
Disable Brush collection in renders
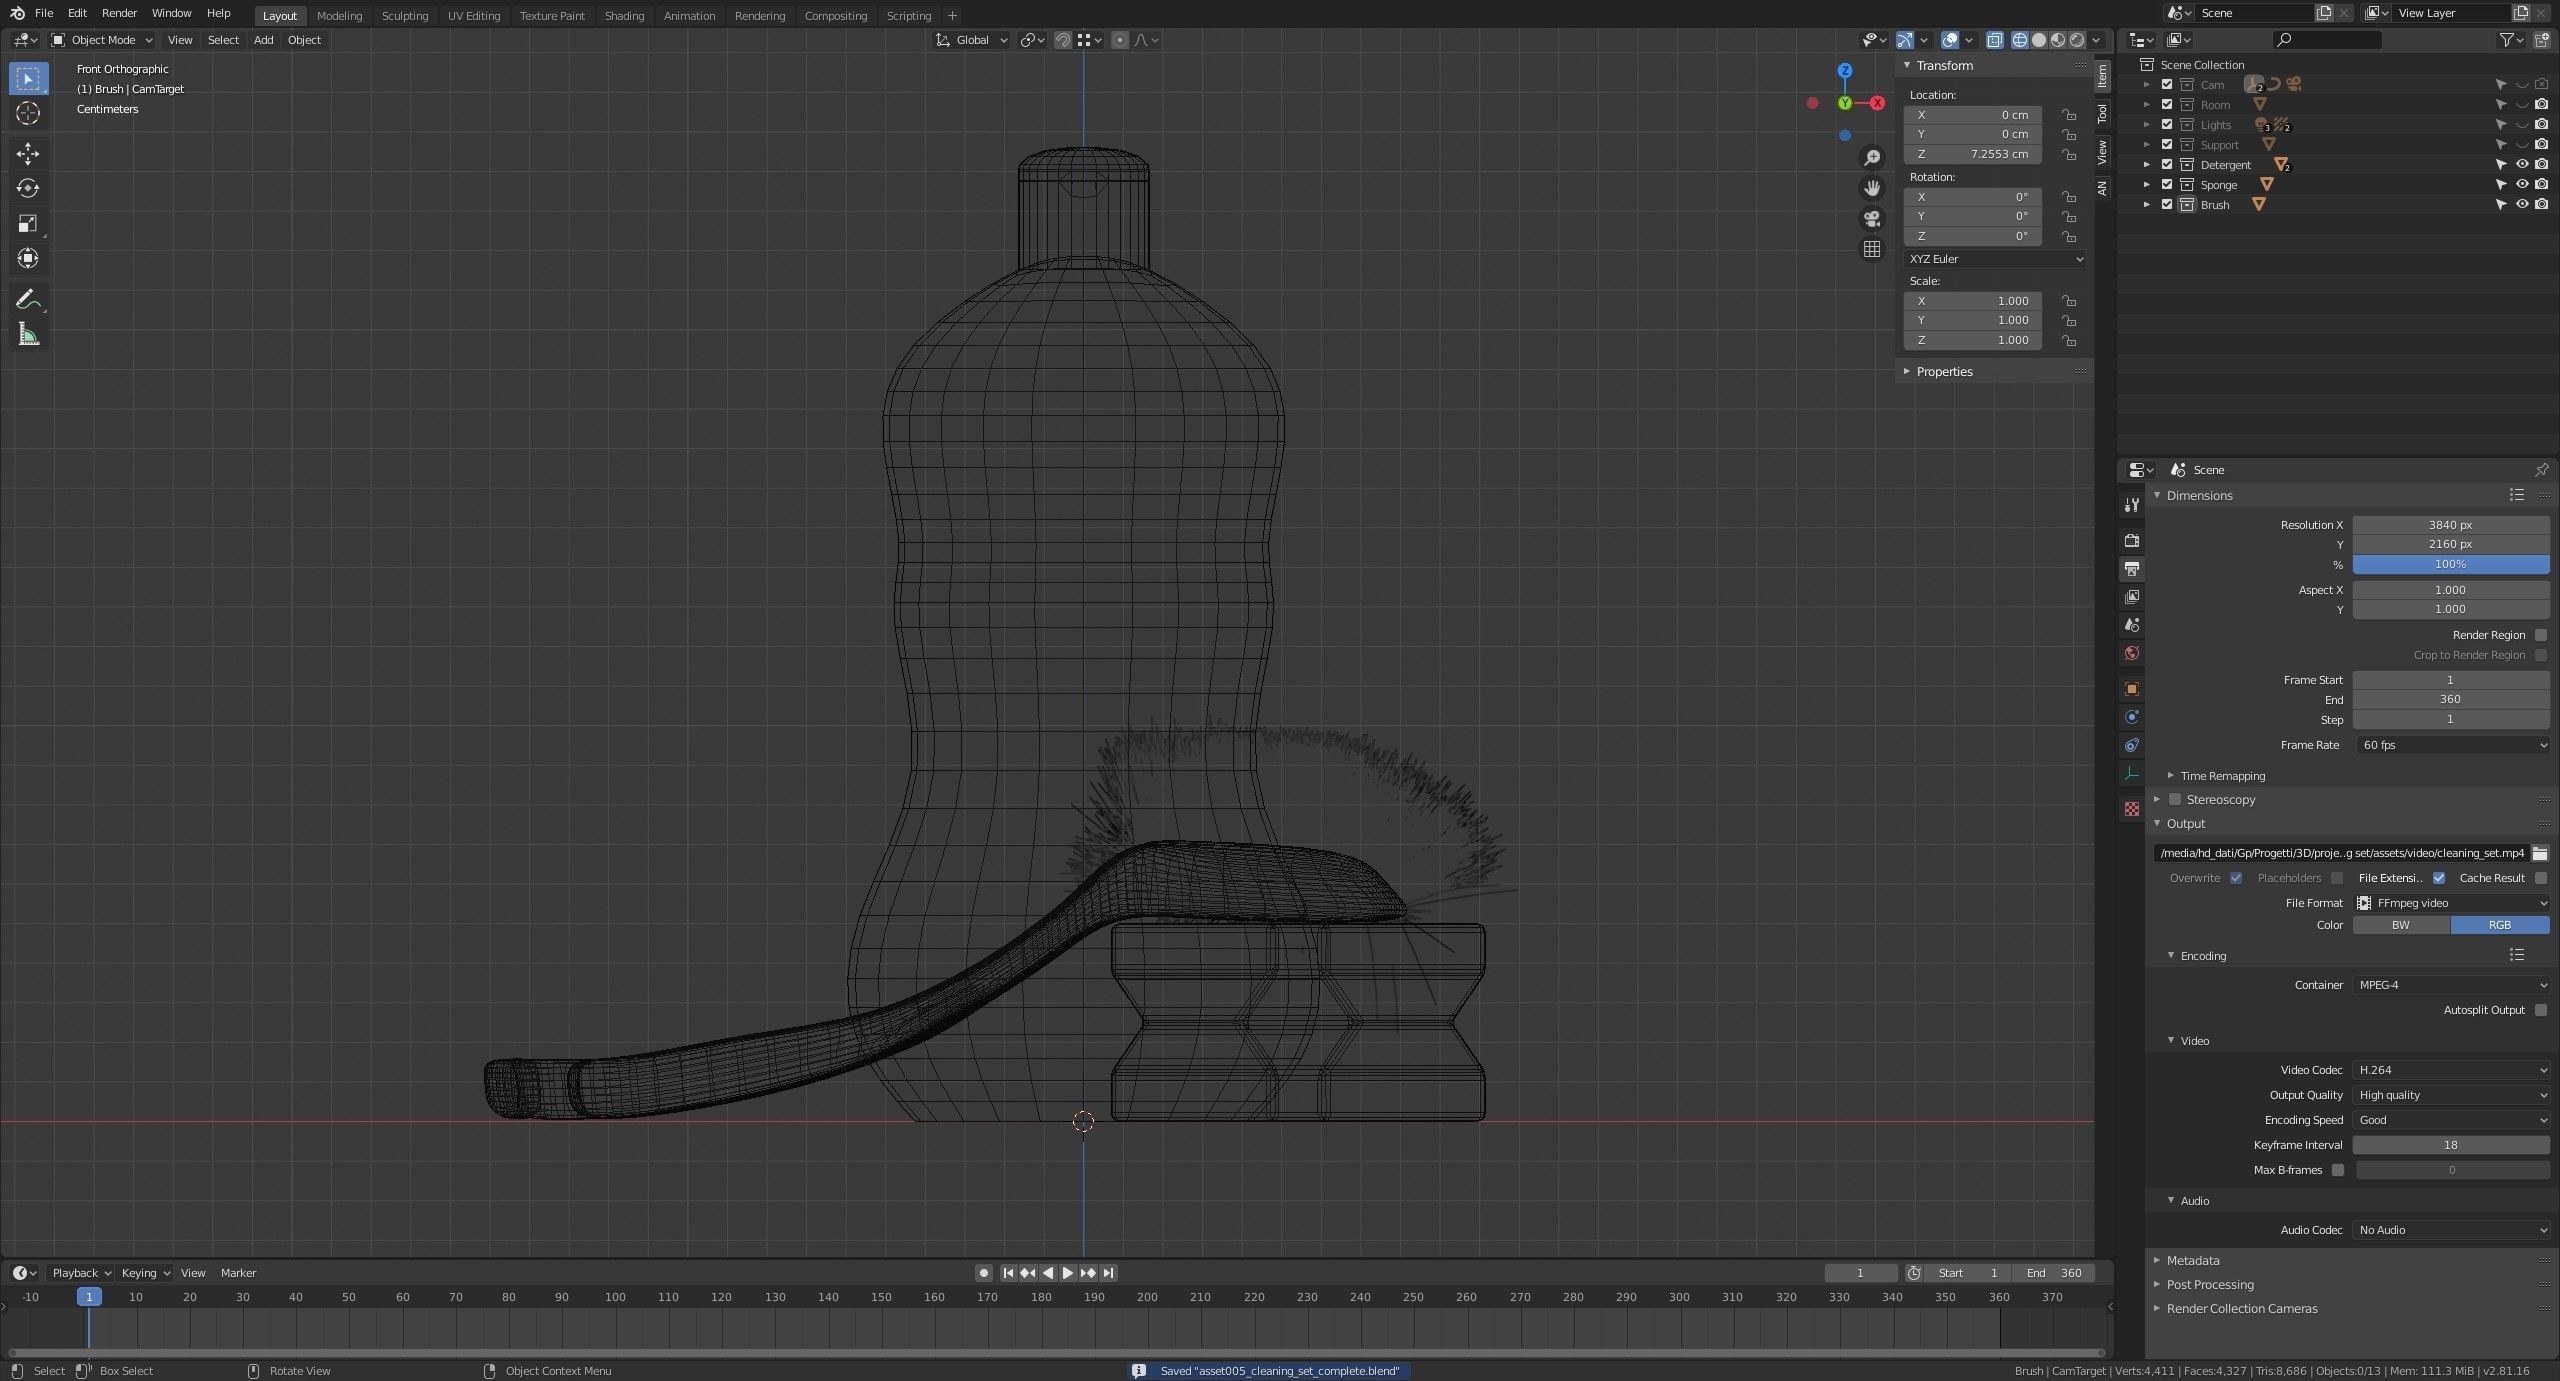point(2542,205)
